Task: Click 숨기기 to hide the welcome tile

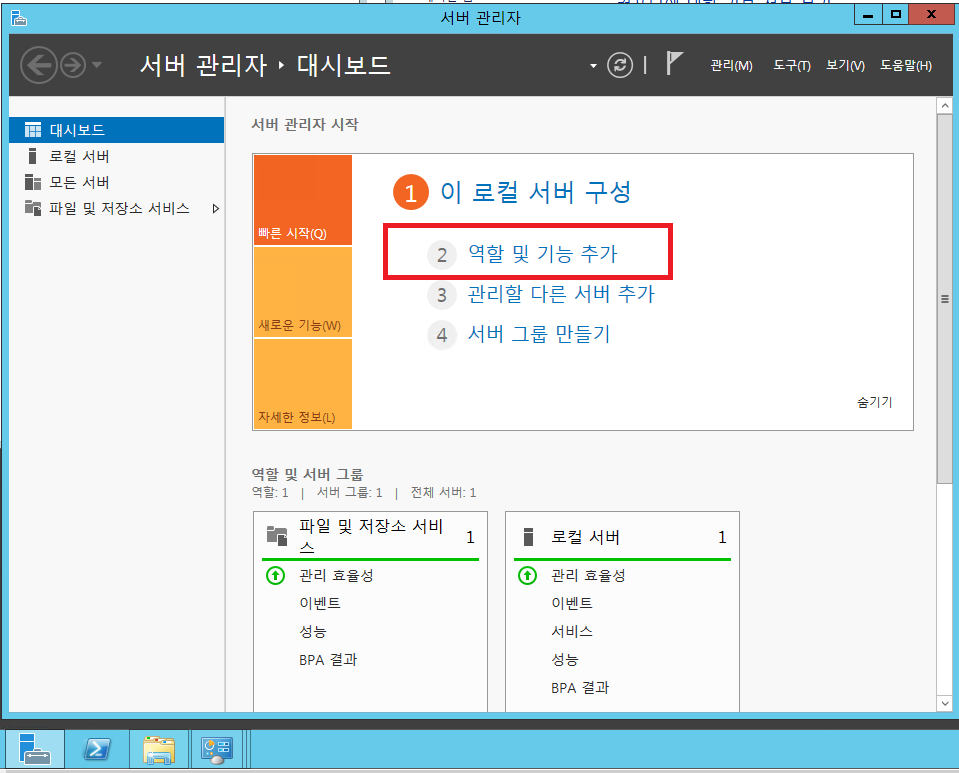Action: tap(875, 402)
